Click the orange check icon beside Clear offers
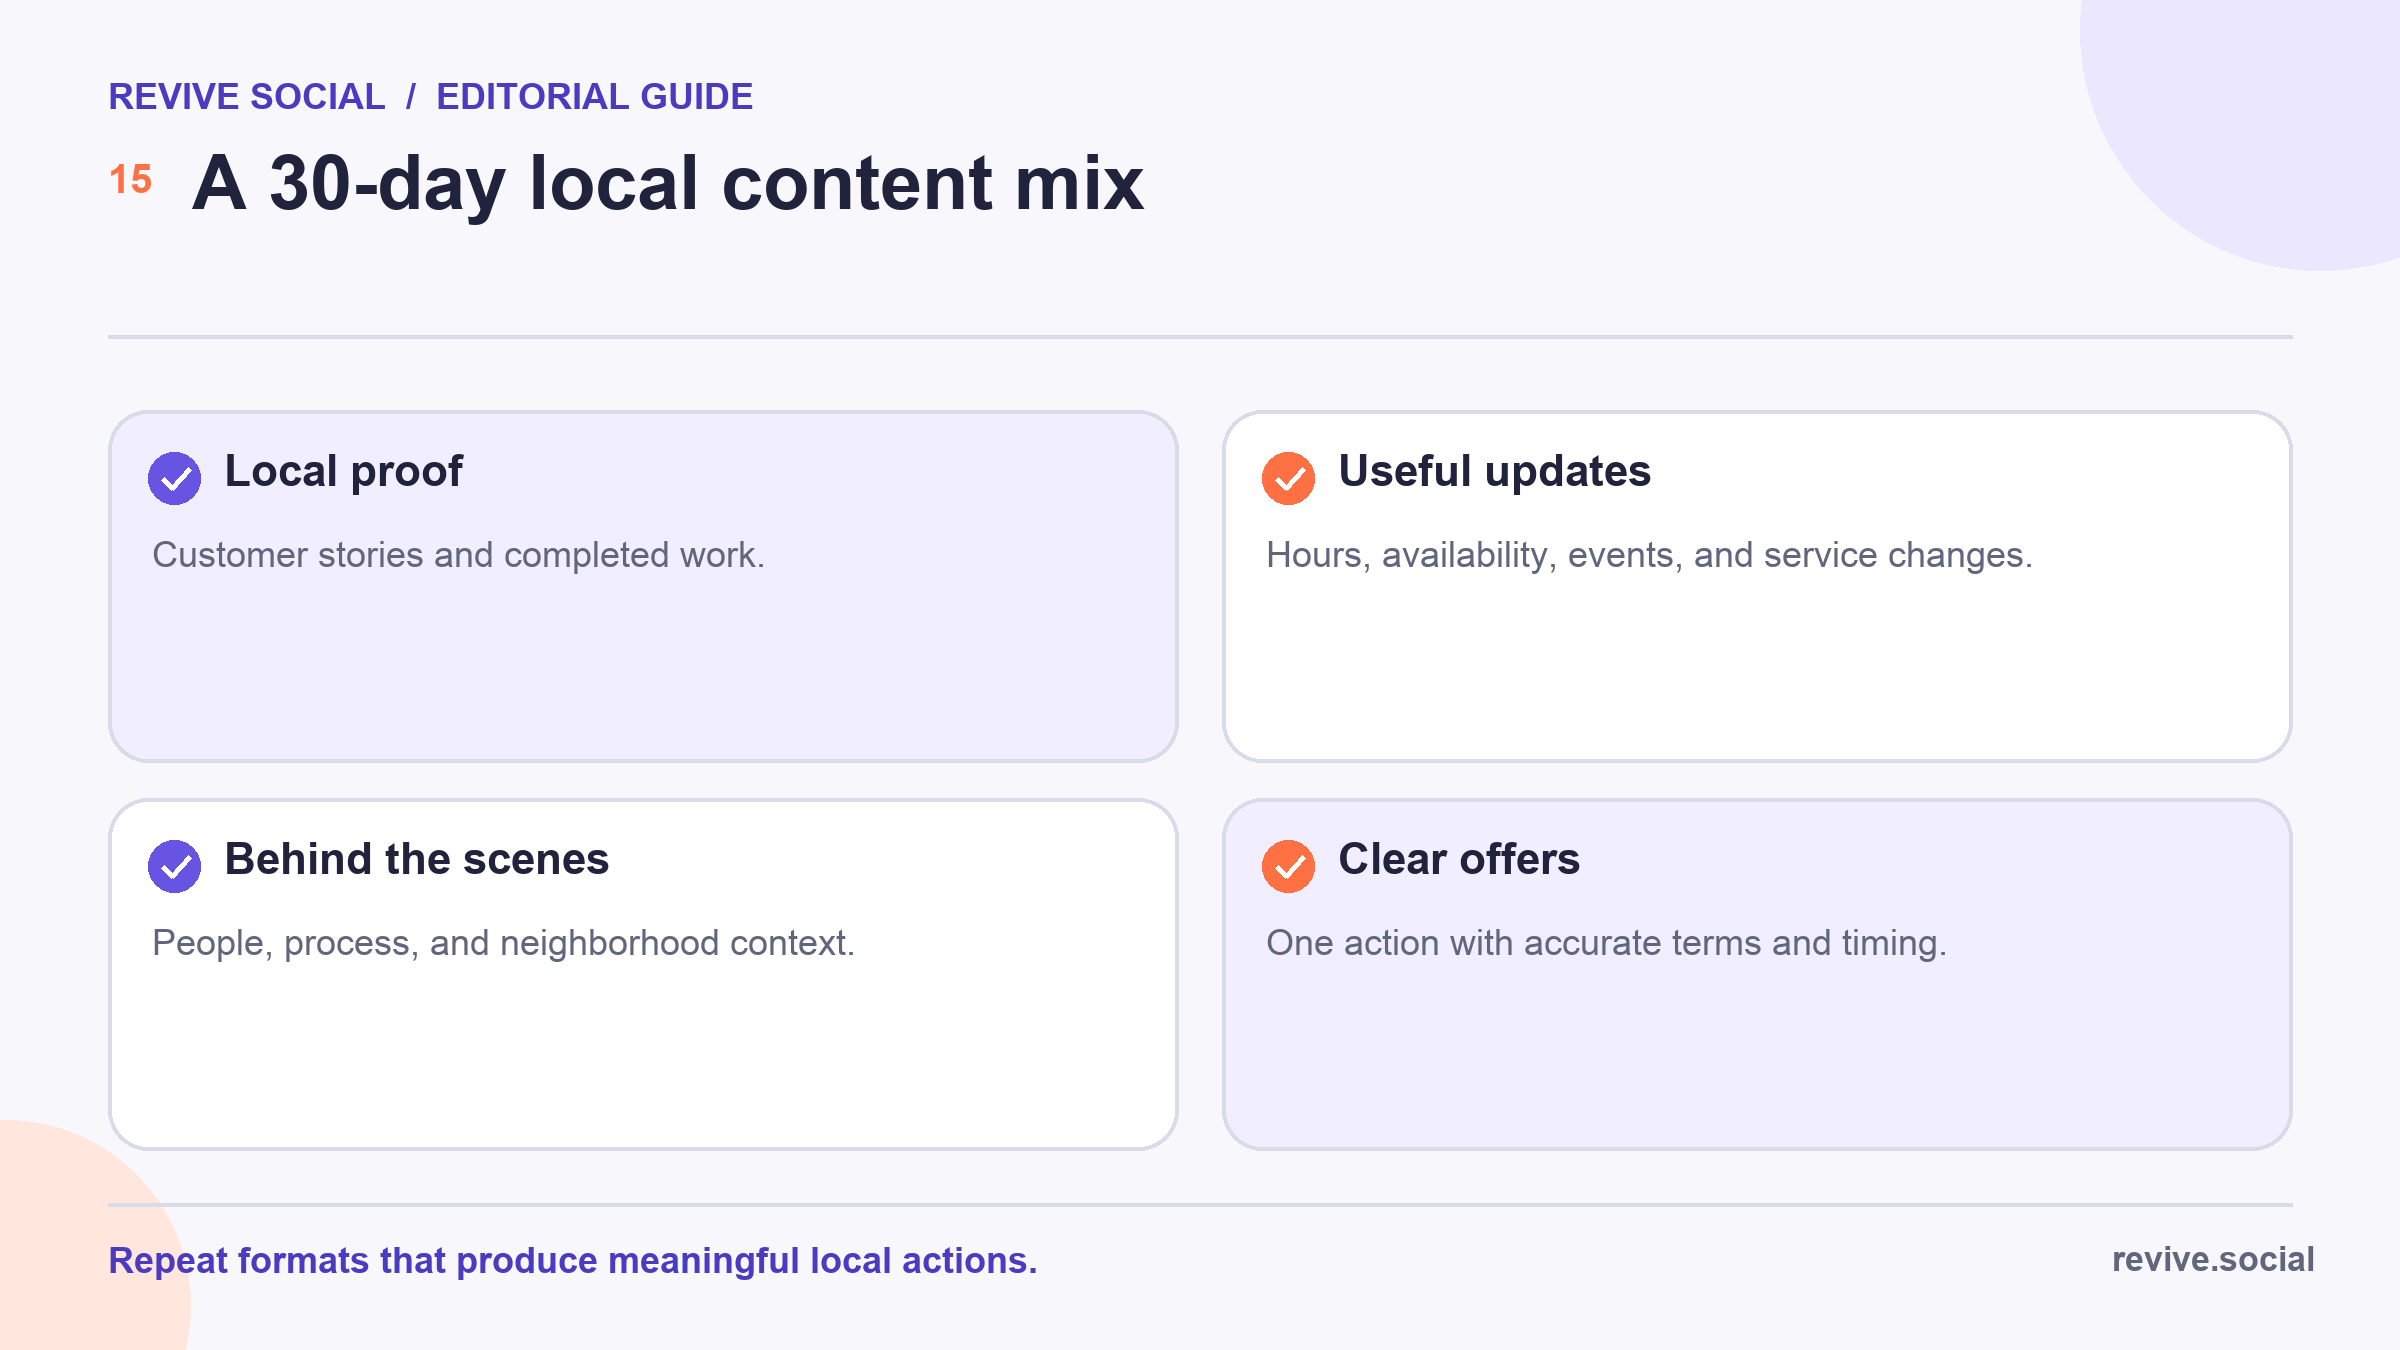The width and height of the screenshot is (2400, 1350). point(1288,866)
